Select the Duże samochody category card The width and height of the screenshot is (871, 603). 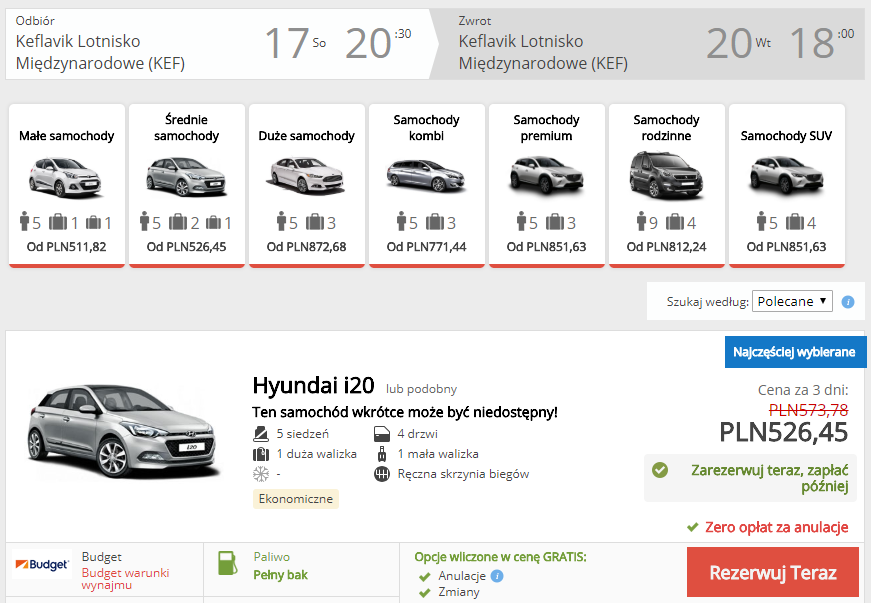coord(307,185)
